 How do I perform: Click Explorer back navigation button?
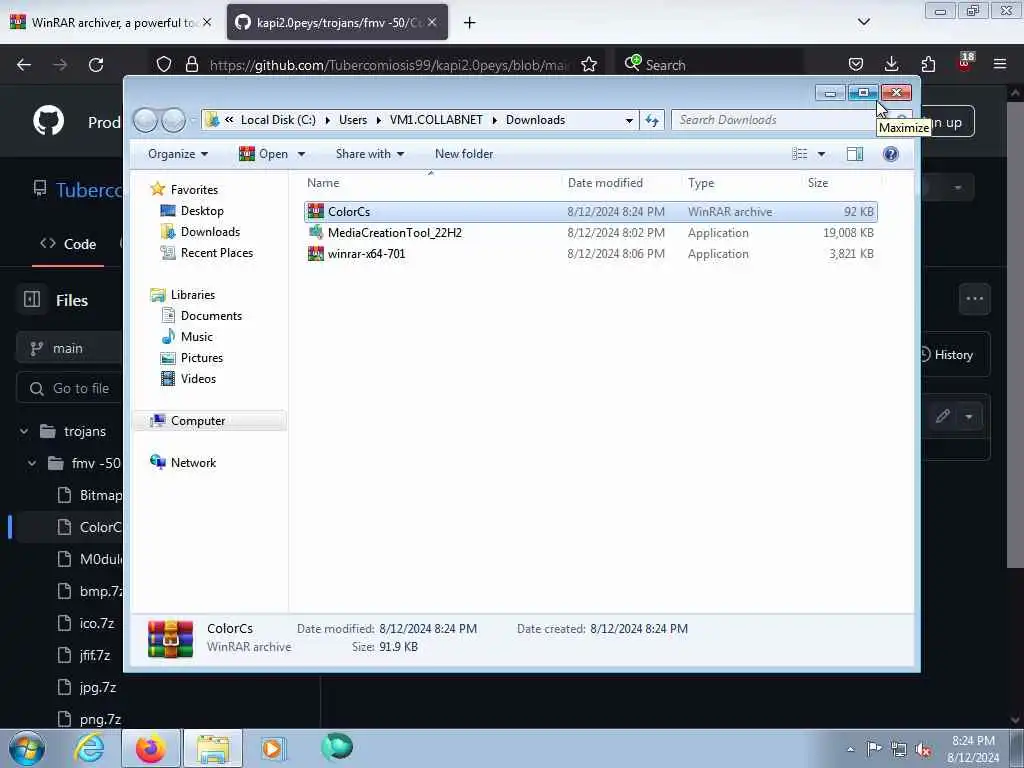[145, 120]
